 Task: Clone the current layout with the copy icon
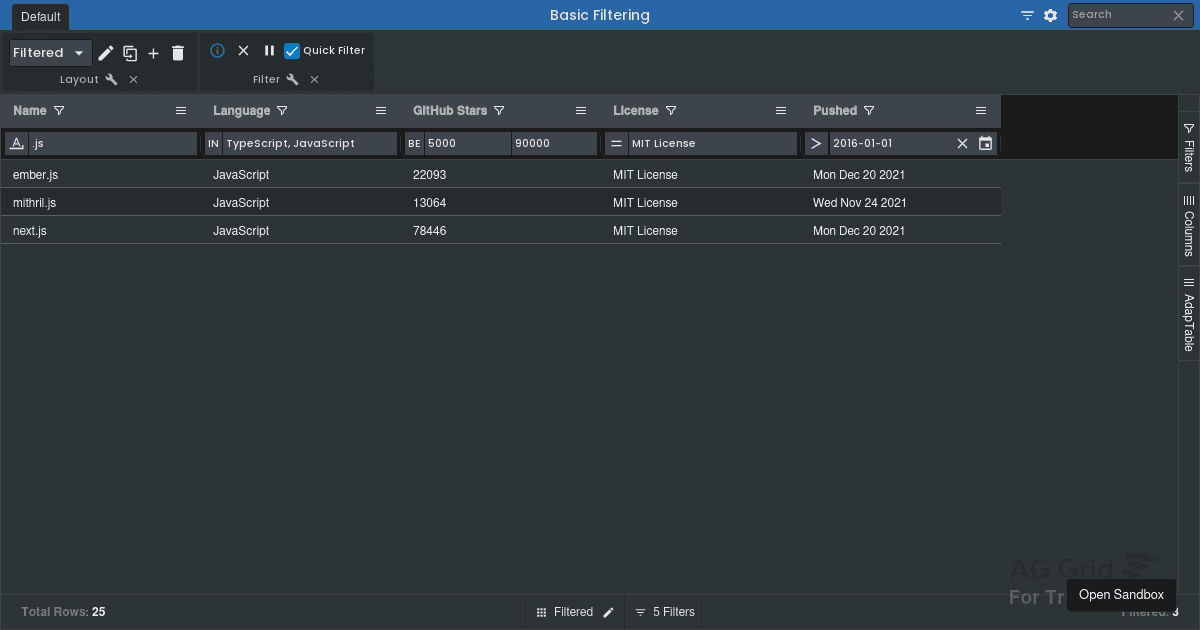click(130, 53)
